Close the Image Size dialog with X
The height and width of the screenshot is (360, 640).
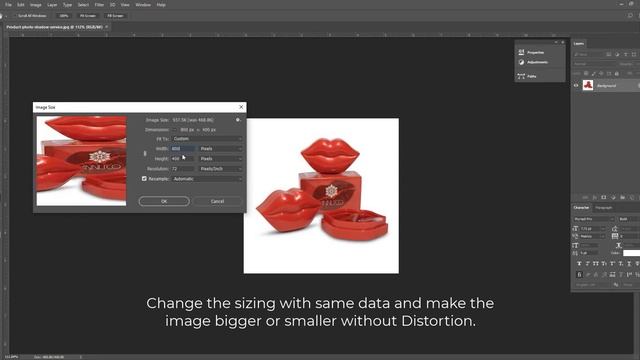241,107
